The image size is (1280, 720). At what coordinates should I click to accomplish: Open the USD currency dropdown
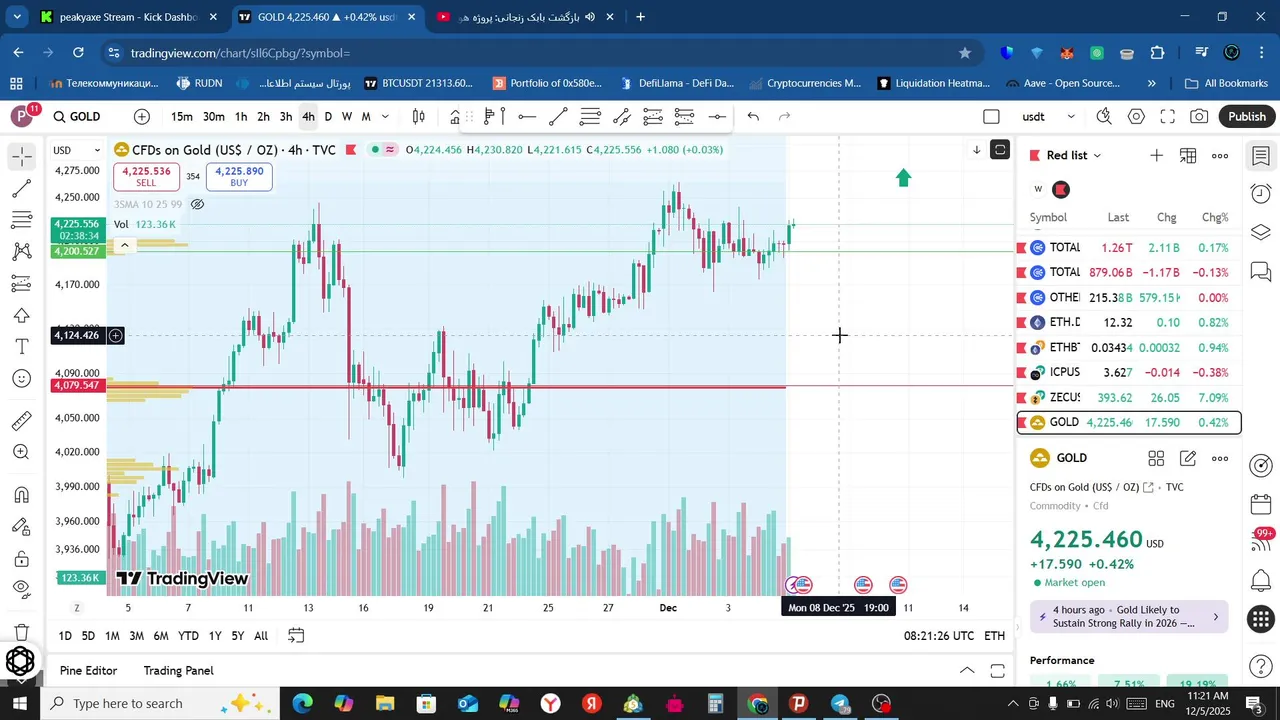pos(77,150)
